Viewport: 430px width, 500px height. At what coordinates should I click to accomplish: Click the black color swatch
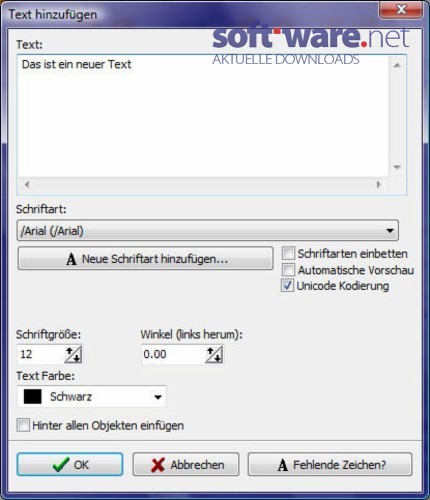pos(33,397)
